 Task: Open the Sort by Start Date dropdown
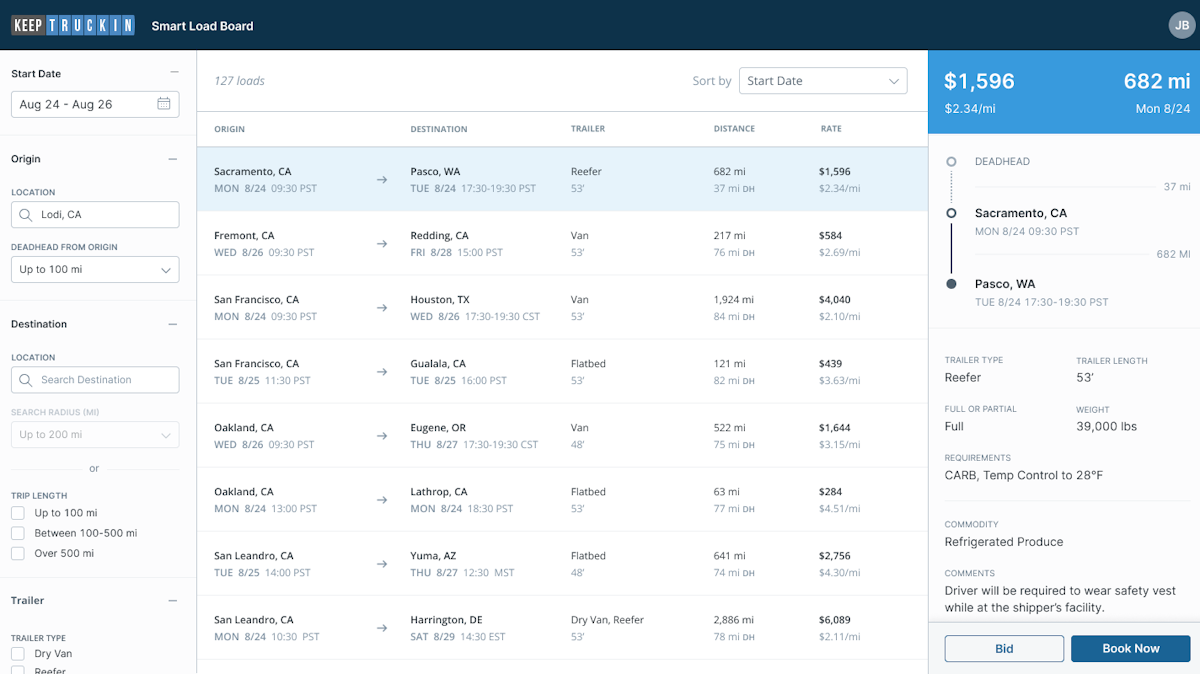[822, 81]
